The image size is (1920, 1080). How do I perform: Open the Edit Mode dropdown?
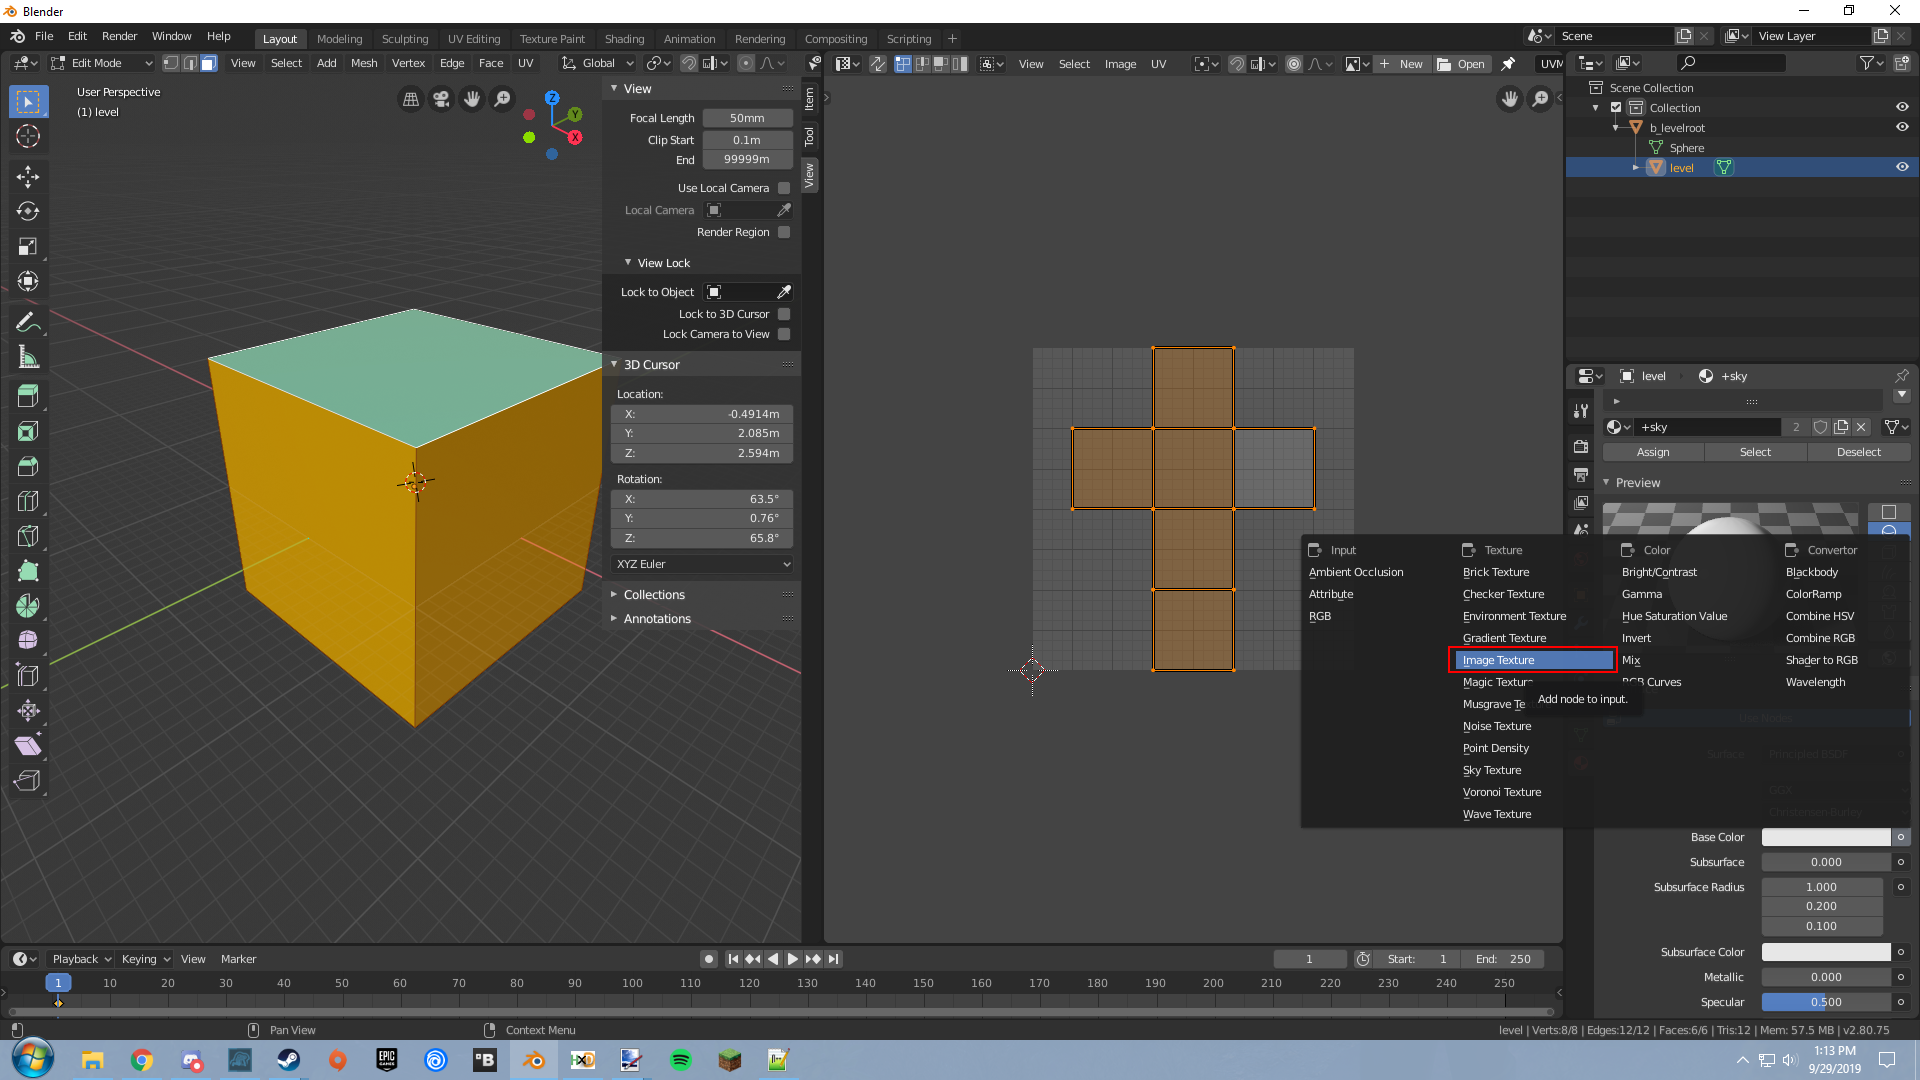101,63
